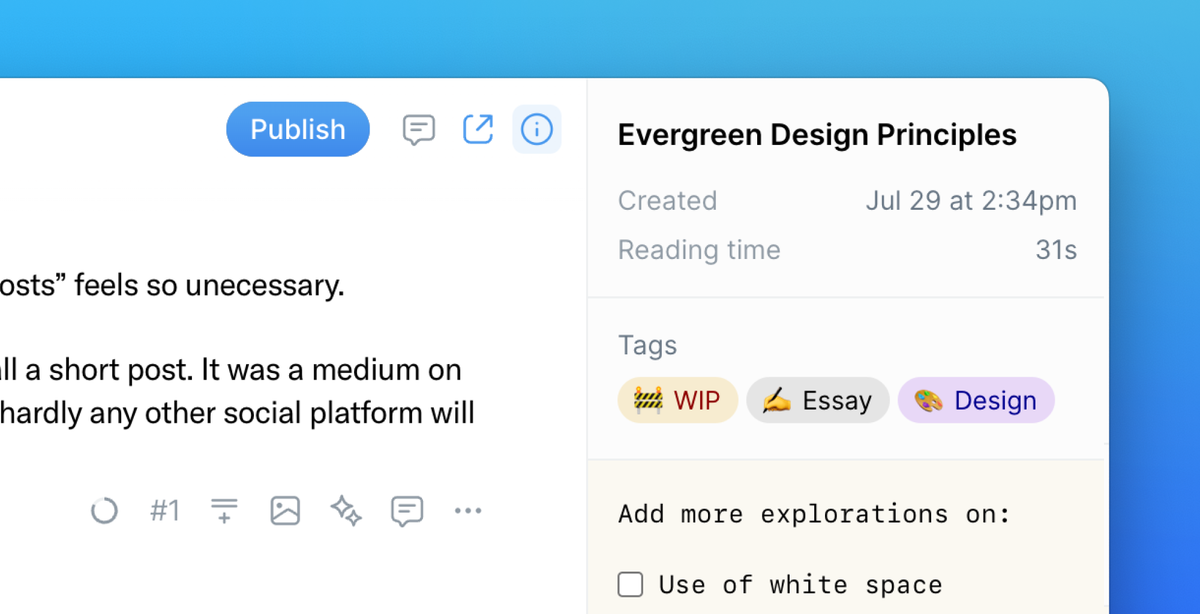Toggle the info panel icon
The height and width of the screenshot is (614, 1200).
(x=537, y=129)
